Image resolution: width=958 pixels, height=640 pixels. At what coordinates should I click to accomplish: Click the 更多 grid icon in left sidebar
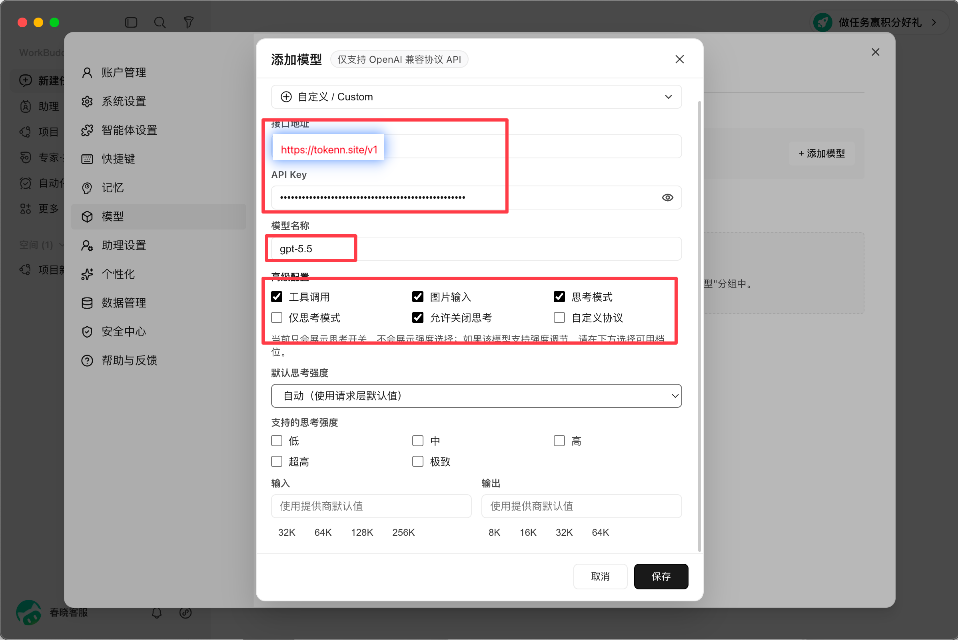26,209
